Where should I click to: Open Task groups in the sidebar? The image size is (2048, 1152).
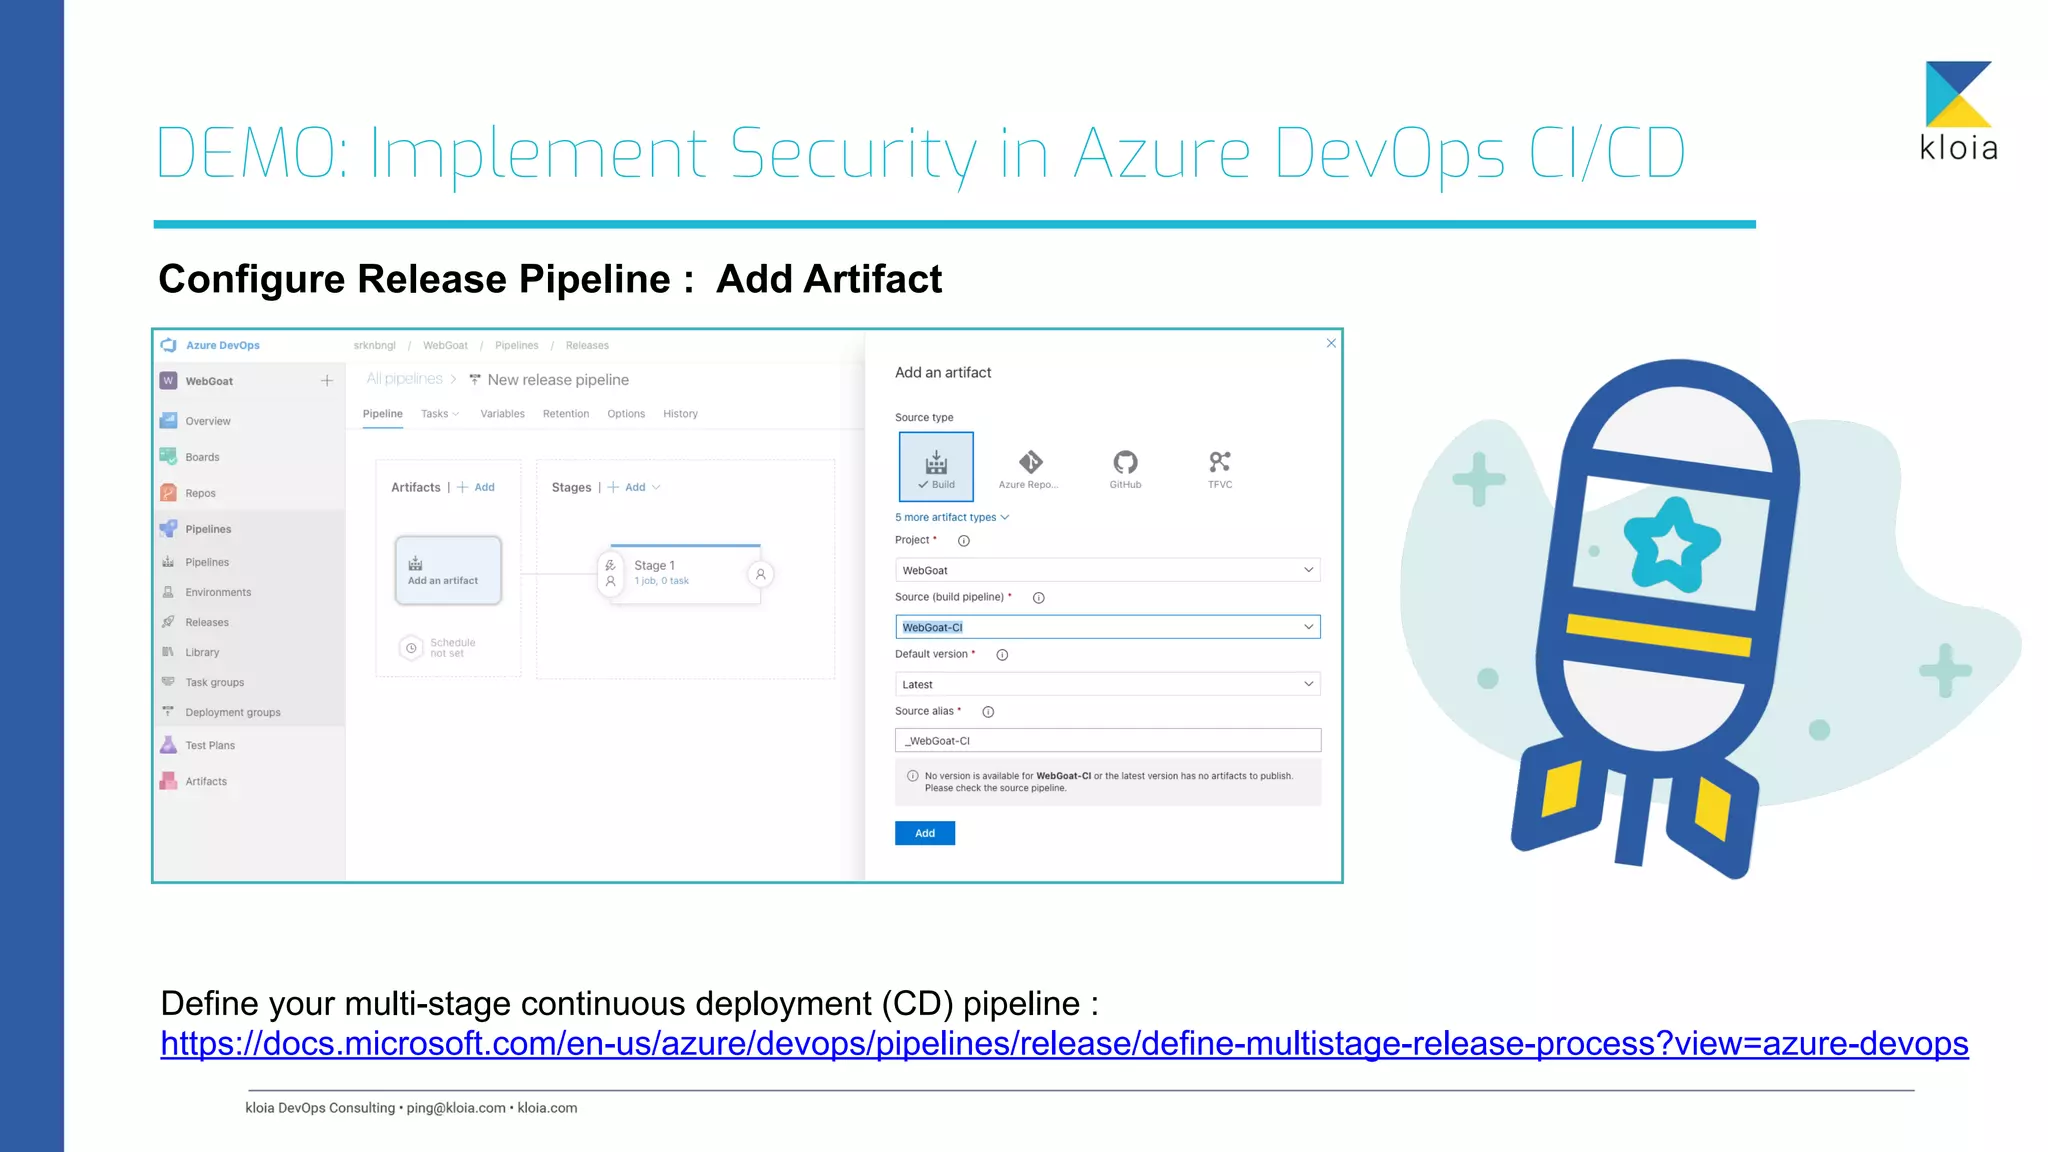pyautogui.click(x=214, y=682)
